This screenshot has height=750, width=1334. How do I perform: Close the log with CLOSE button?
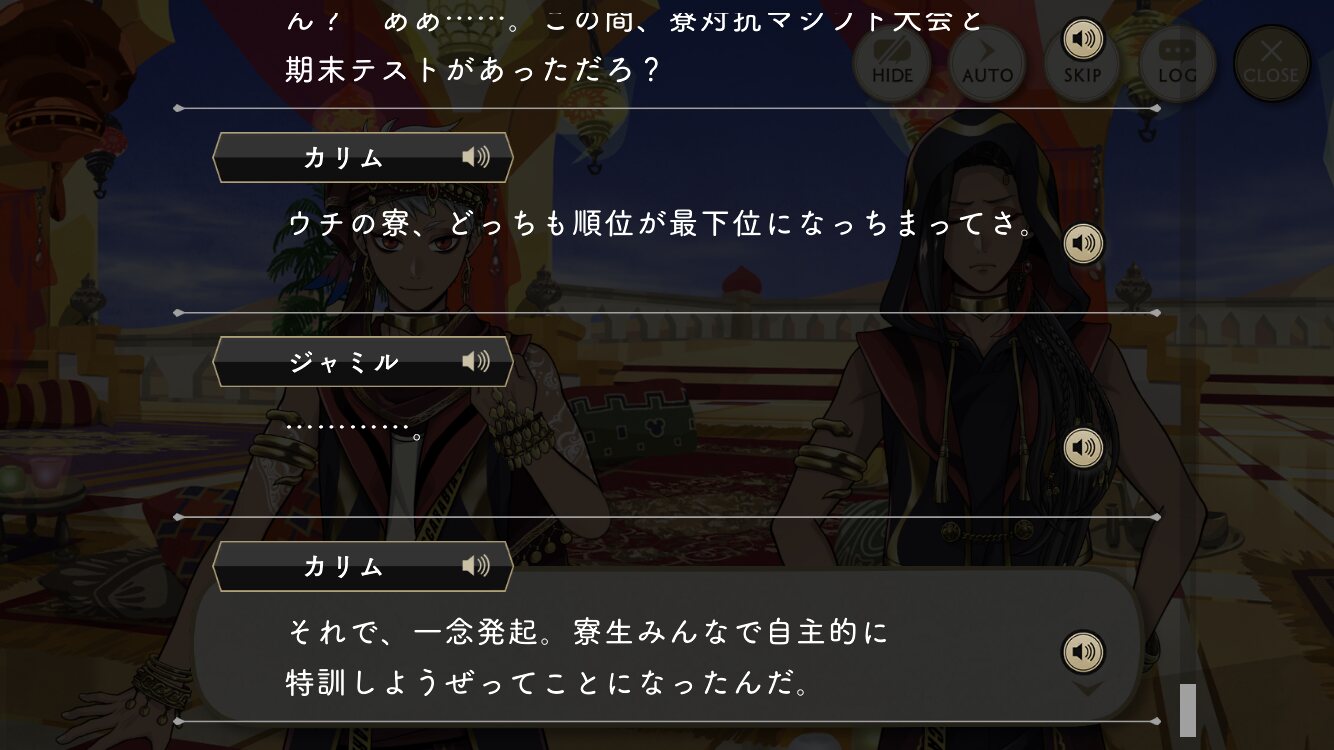click(x=1271, y=63)
